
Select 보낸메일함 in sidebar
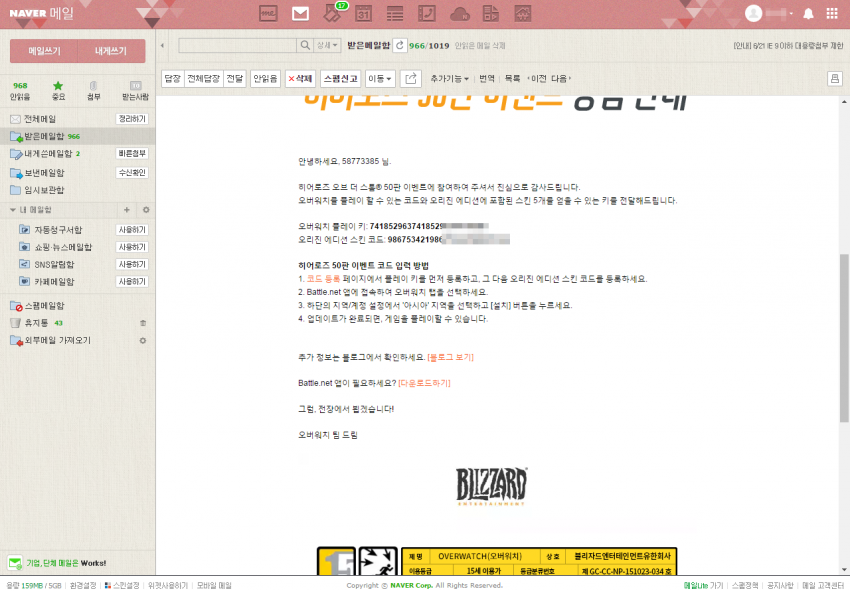44,172
